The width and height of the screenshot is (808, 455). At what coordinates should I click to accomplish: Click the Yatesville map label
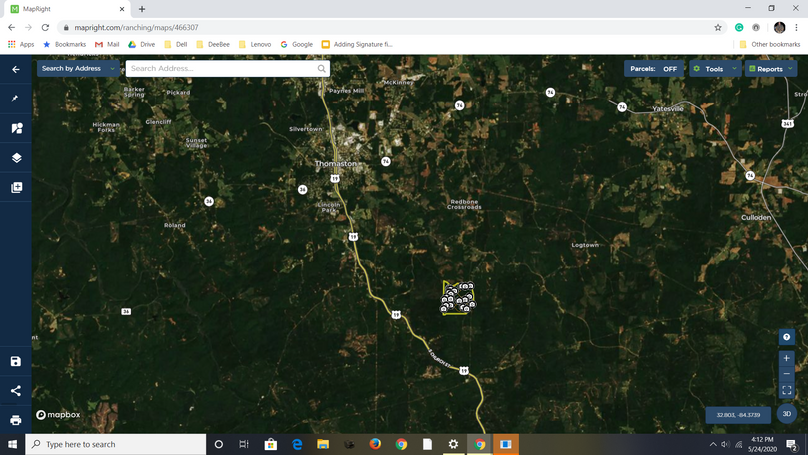(x=668, y=109)
